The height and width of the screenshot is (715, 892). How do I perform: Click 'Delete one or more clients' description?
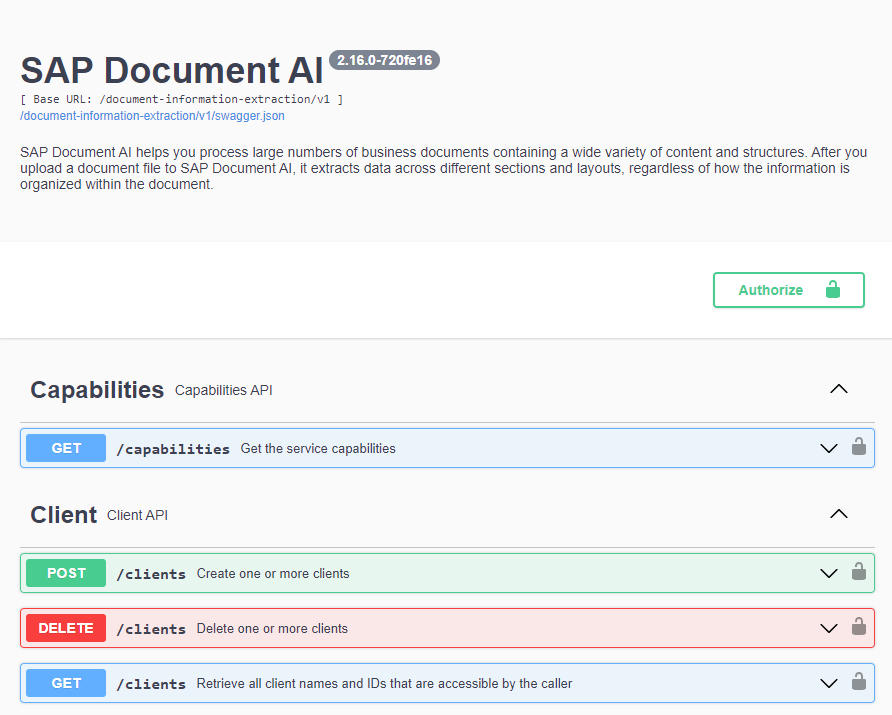[x=272, y=629]
